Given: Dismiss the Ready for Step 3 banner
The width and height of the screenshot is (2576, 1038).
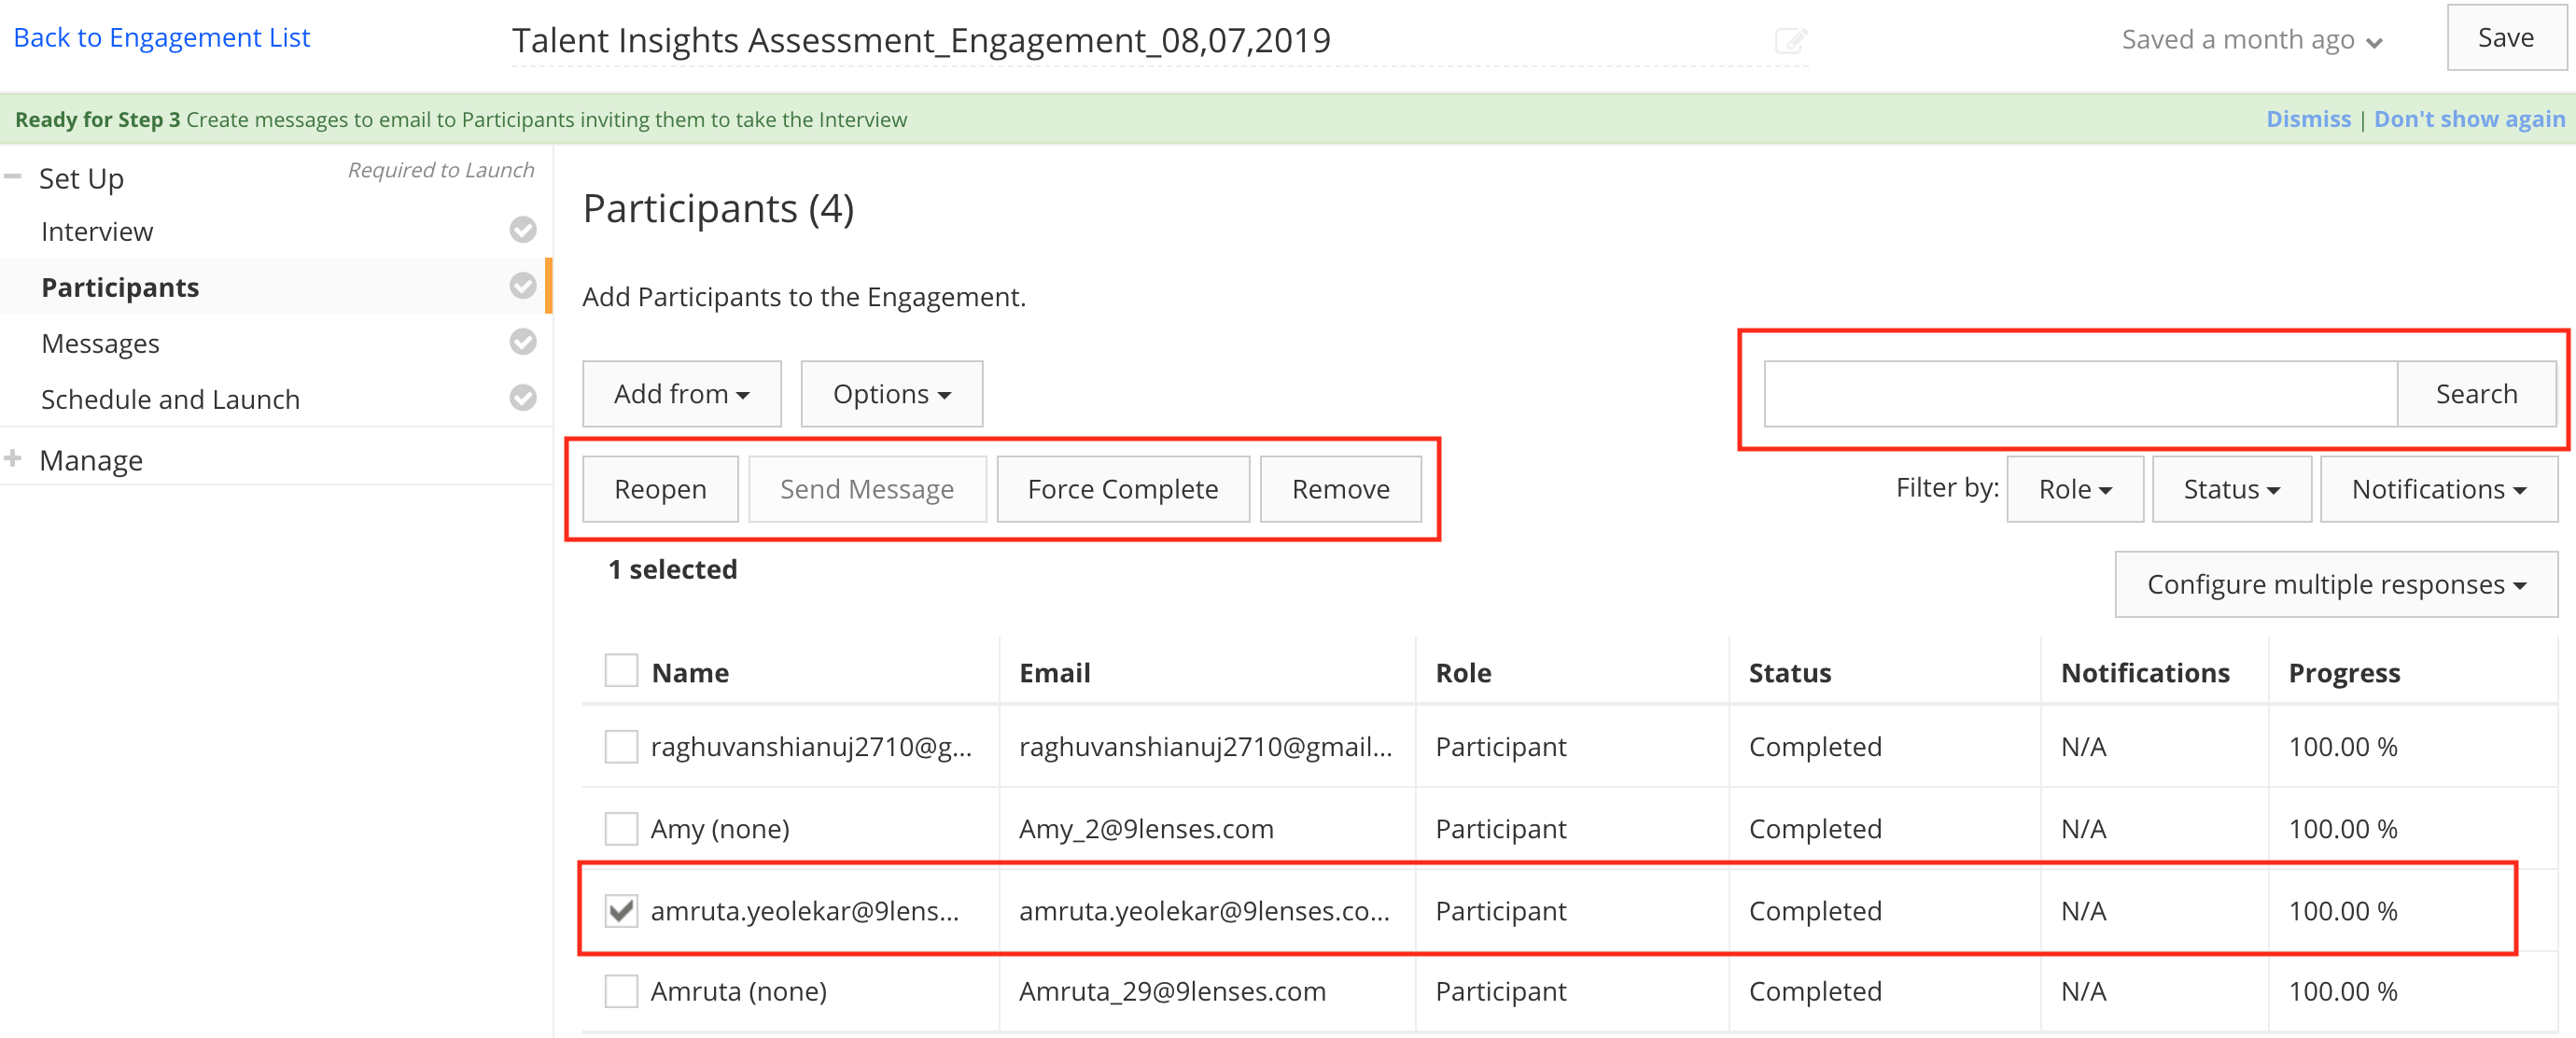Looking at the screenshot, I should click(x=2308, y=119).
